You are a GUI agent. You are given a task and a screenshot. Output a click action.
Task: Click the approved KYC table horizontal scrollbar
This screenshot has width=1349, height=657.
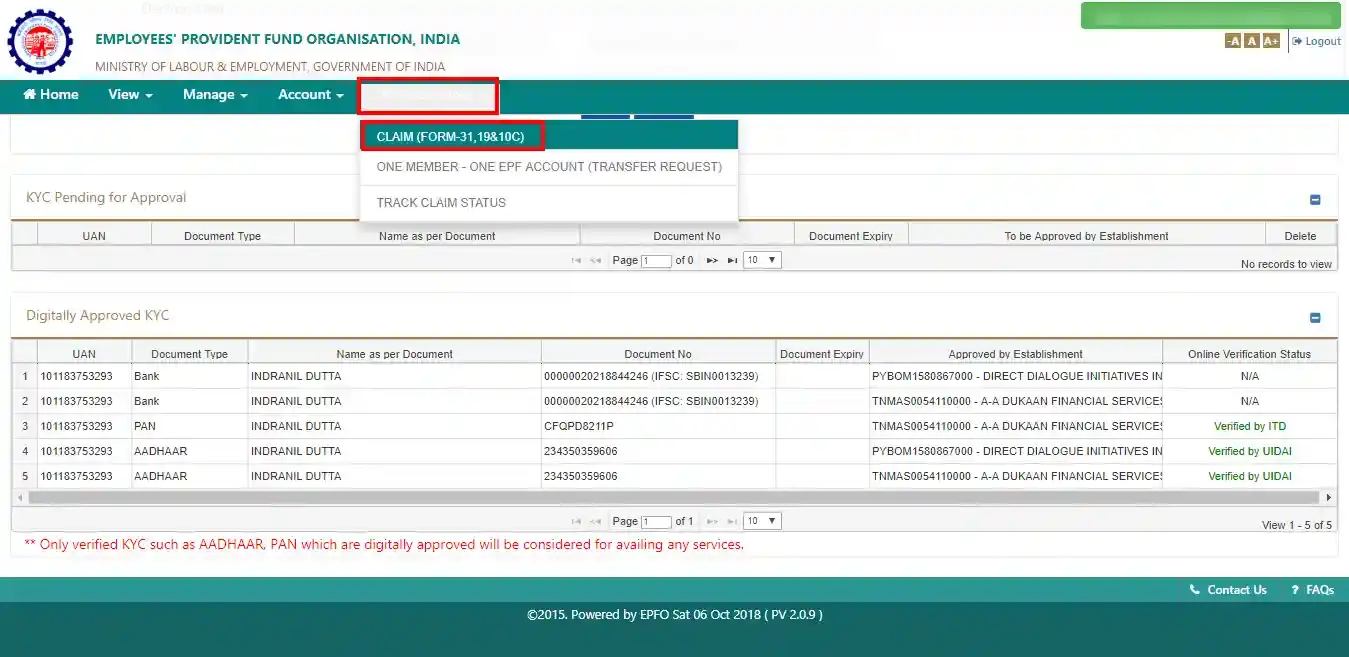(674, 497)
